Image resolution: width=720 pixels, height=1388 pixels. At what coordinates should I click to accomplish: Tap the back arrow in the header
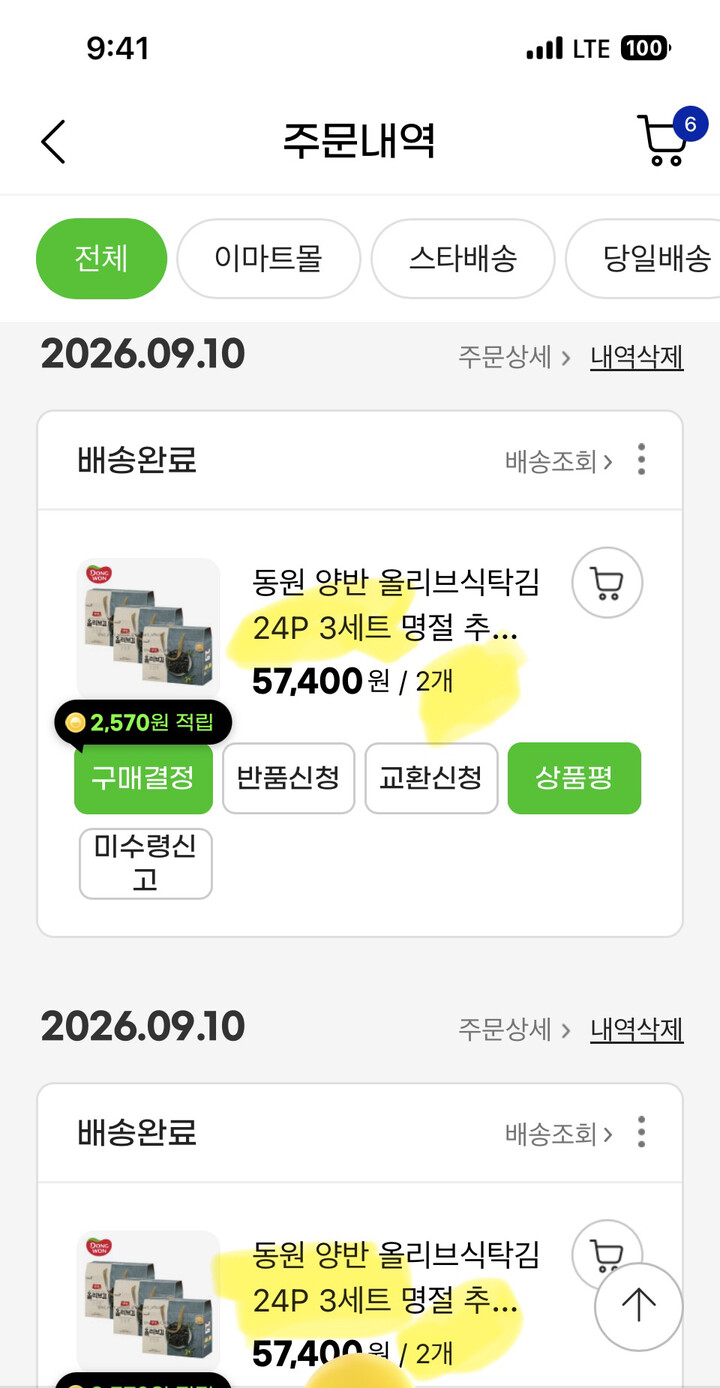(53, 142)
